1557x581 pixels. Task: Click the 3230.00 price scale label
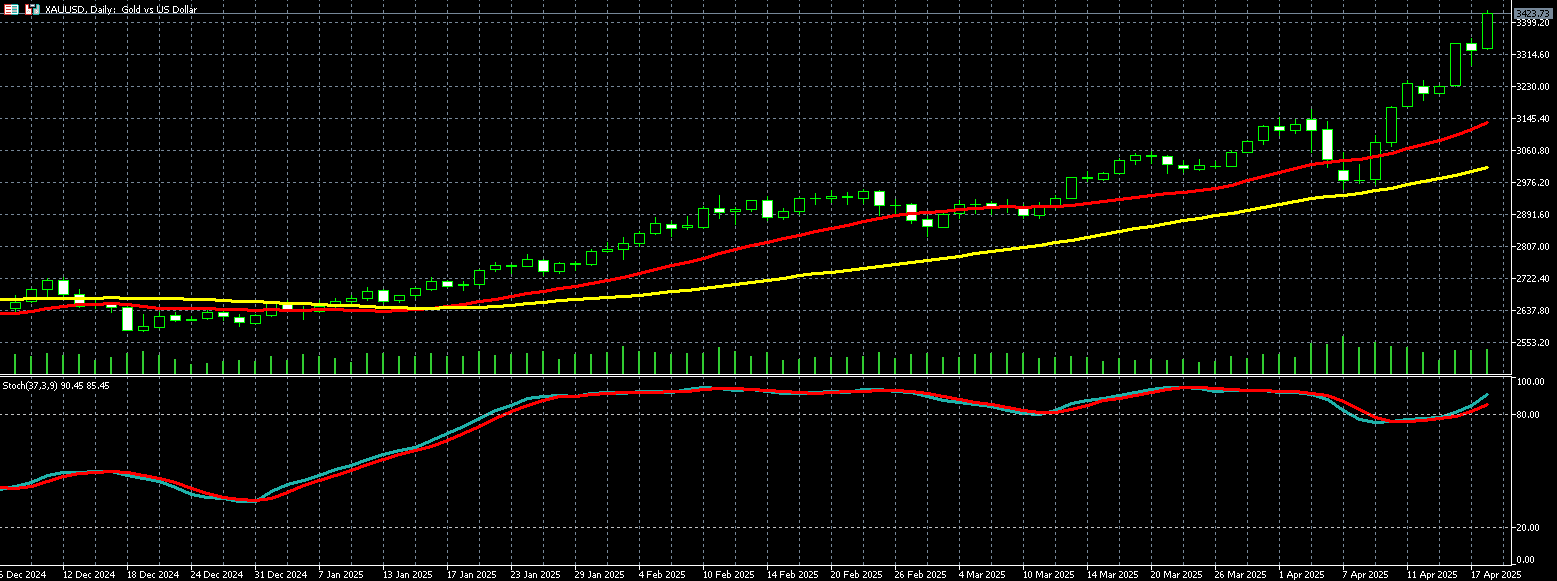[x=1532, y=87]
